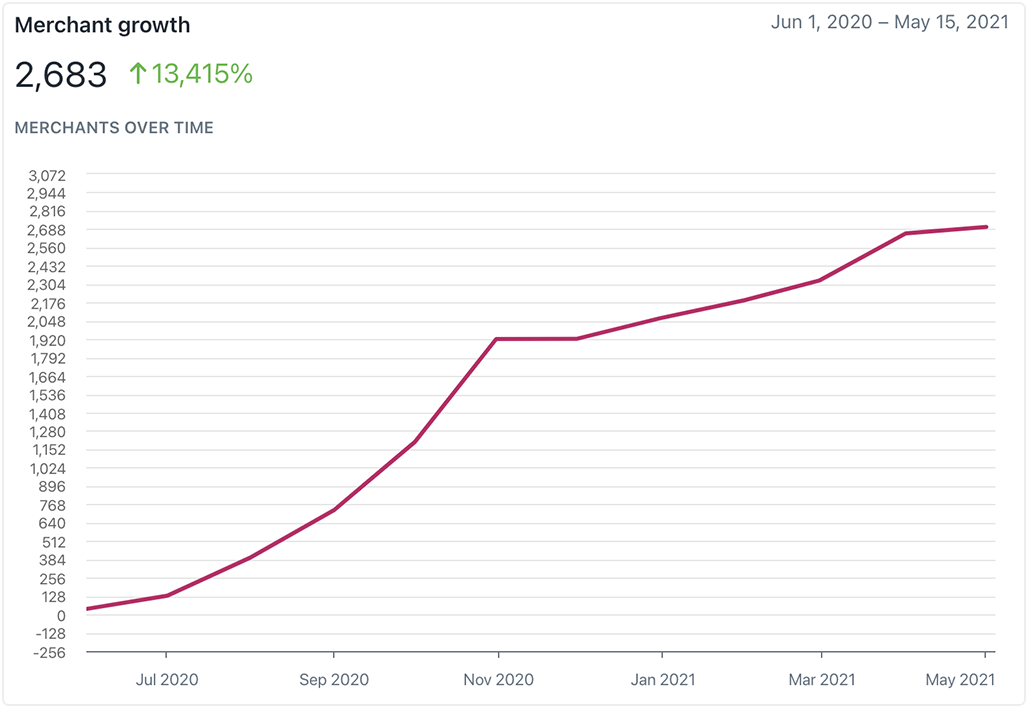This screenshot has width=1028, height=708.
Task: Click the line's data point above Mar 2021
Action: (821, 280)
